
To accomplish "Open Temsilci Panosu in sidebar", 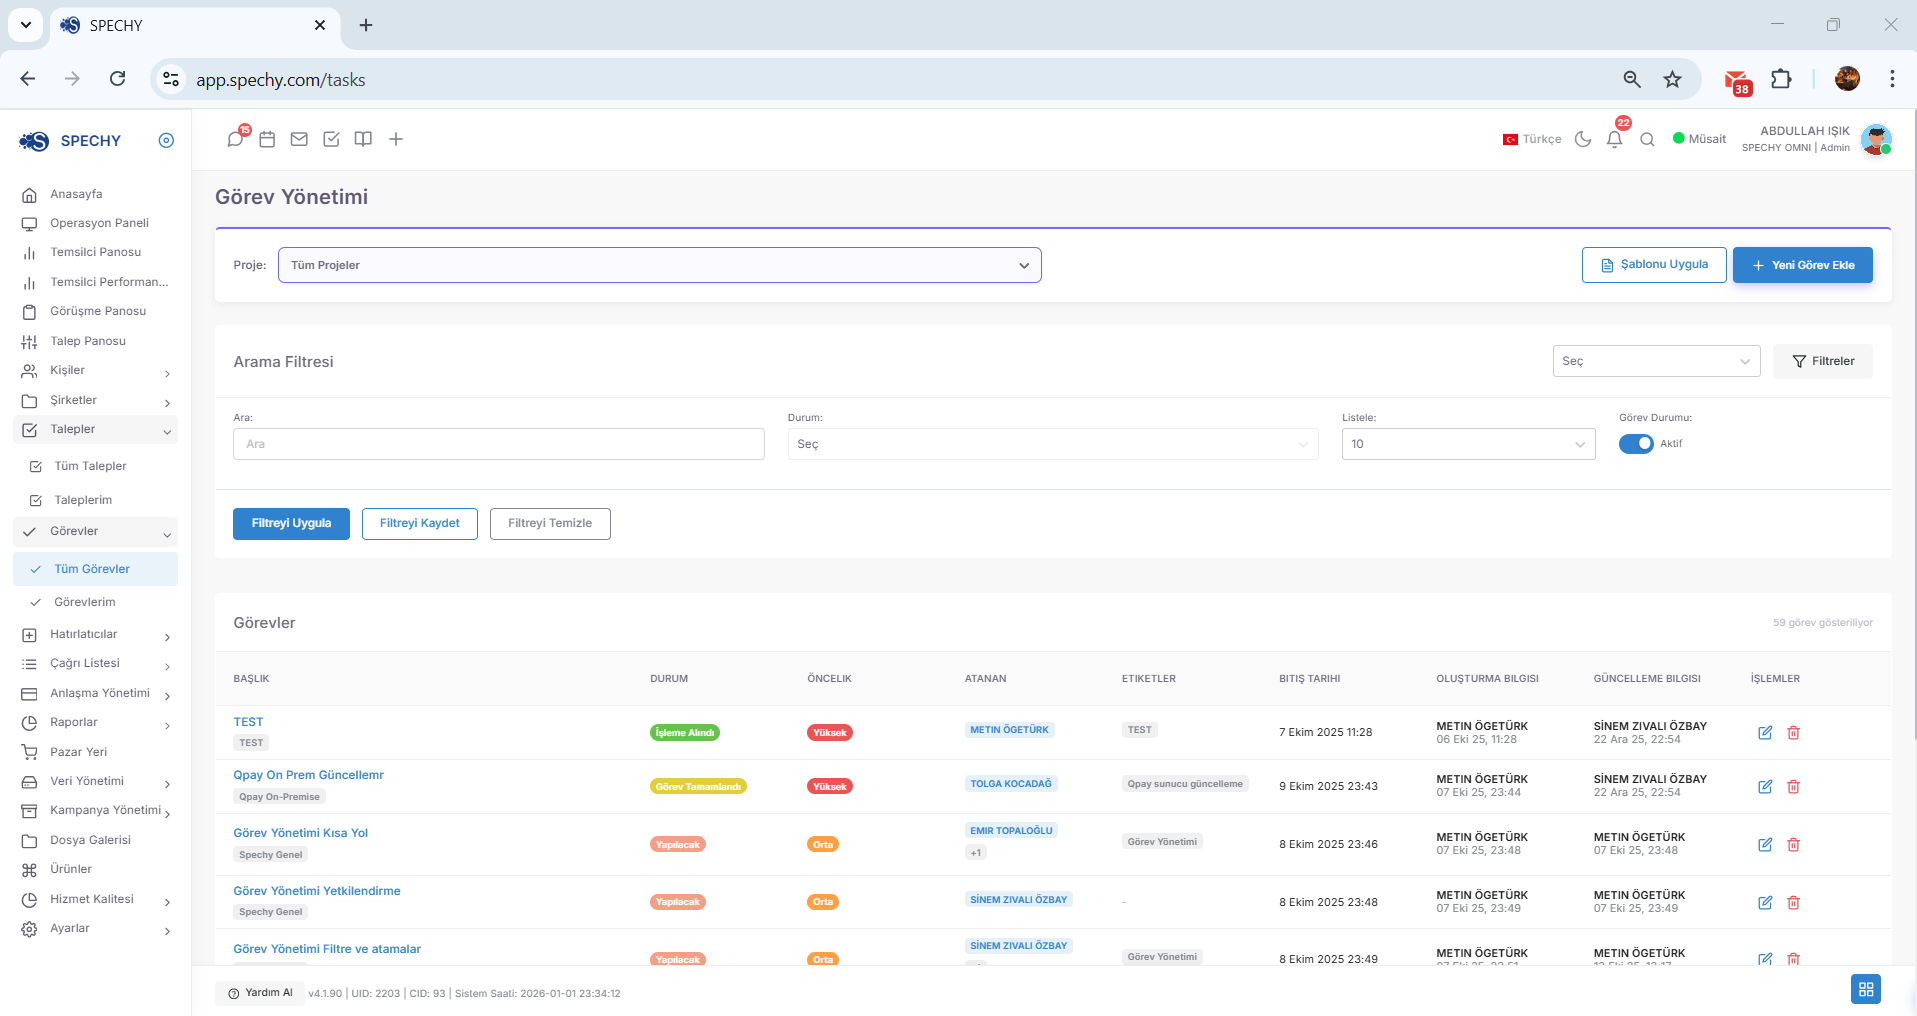I will click(x=95, y=252).
